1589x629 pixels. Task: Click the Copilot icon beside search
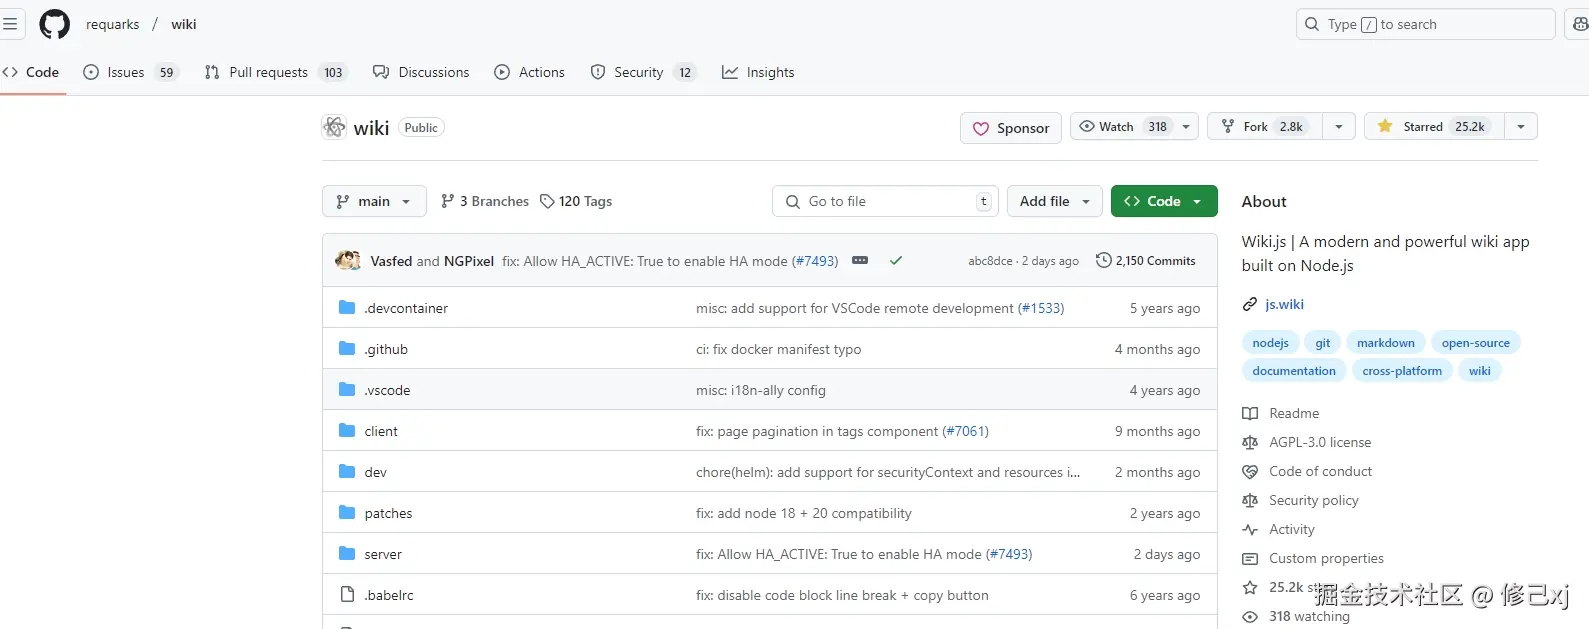pos(1580,24)
